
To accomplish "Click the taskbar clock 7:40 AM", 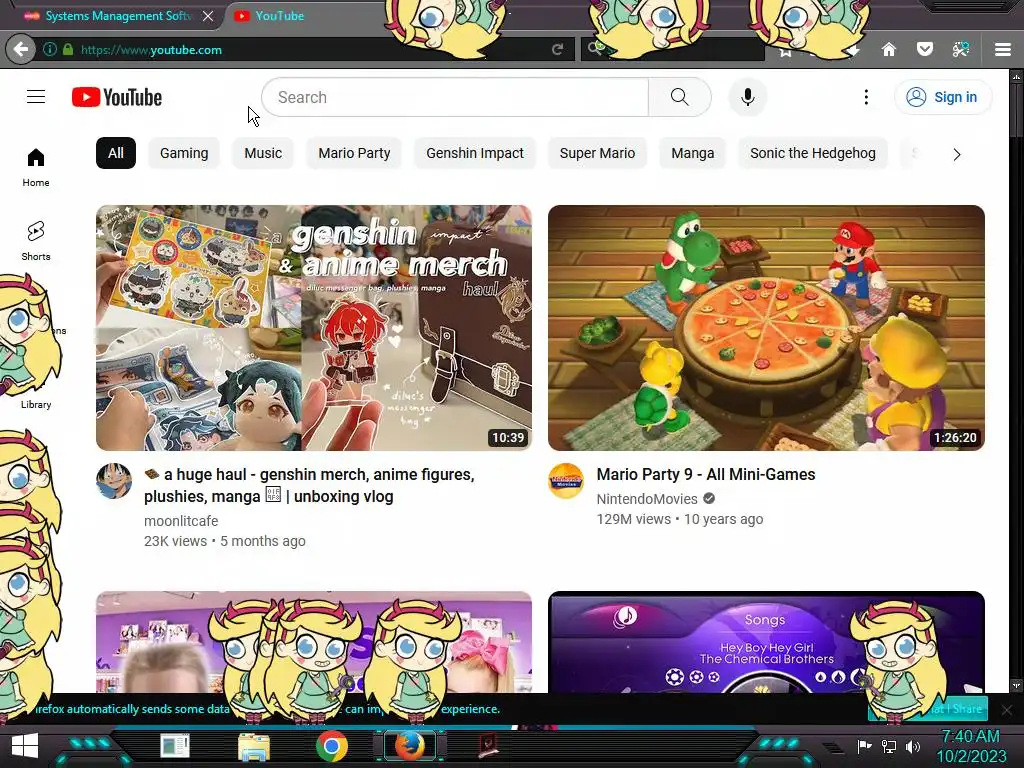I will [x=971, y=737].
